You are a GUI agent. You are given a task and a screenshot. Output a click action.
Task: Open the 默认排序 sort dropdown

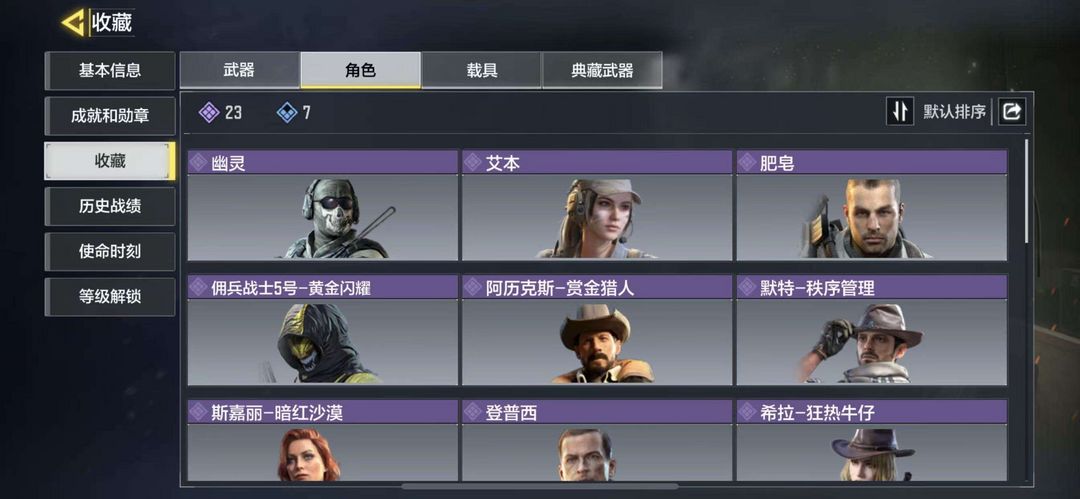point(955,112)
